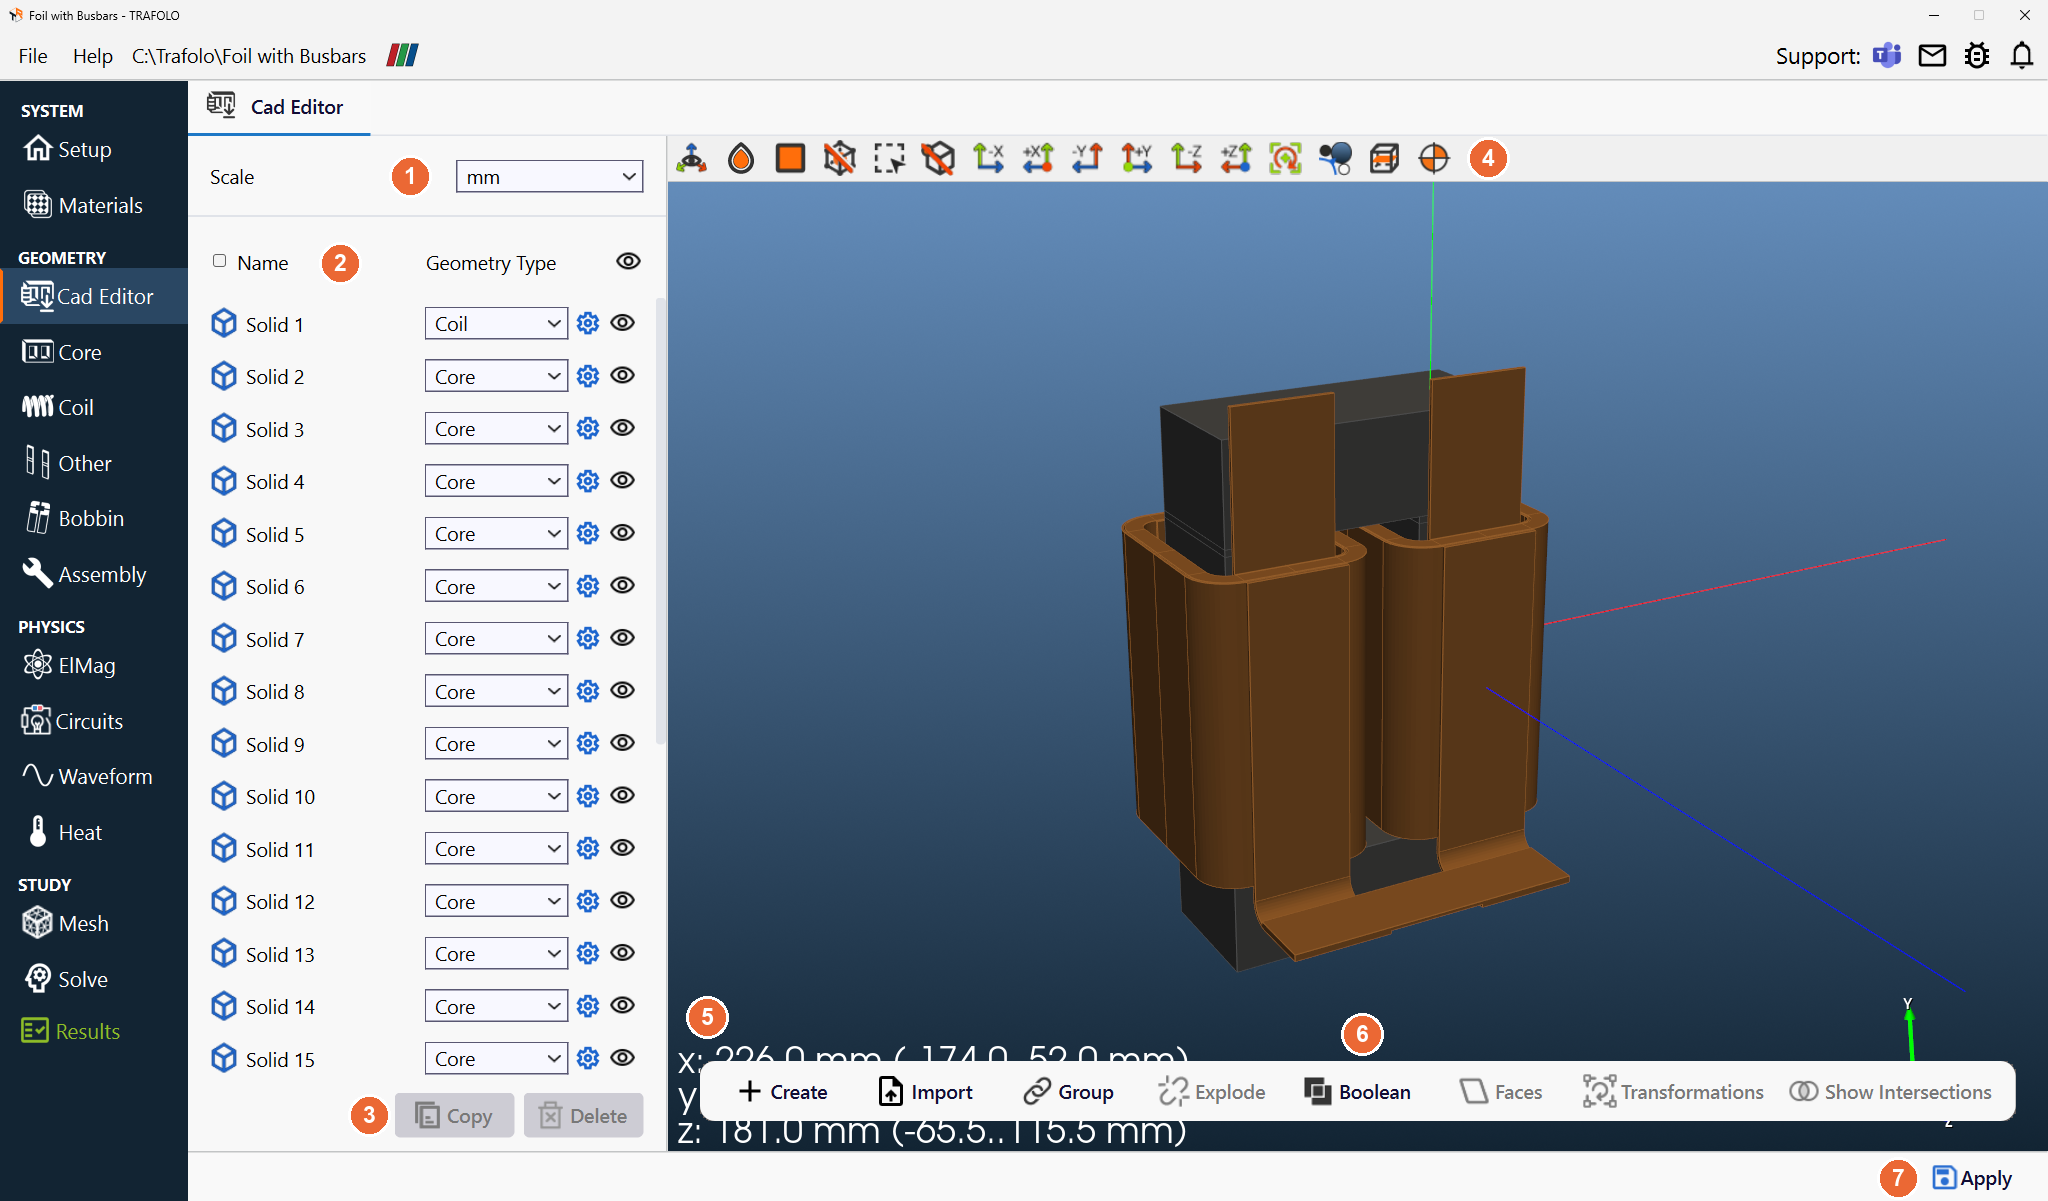Click the email support envelope icon

point(1932,55)
